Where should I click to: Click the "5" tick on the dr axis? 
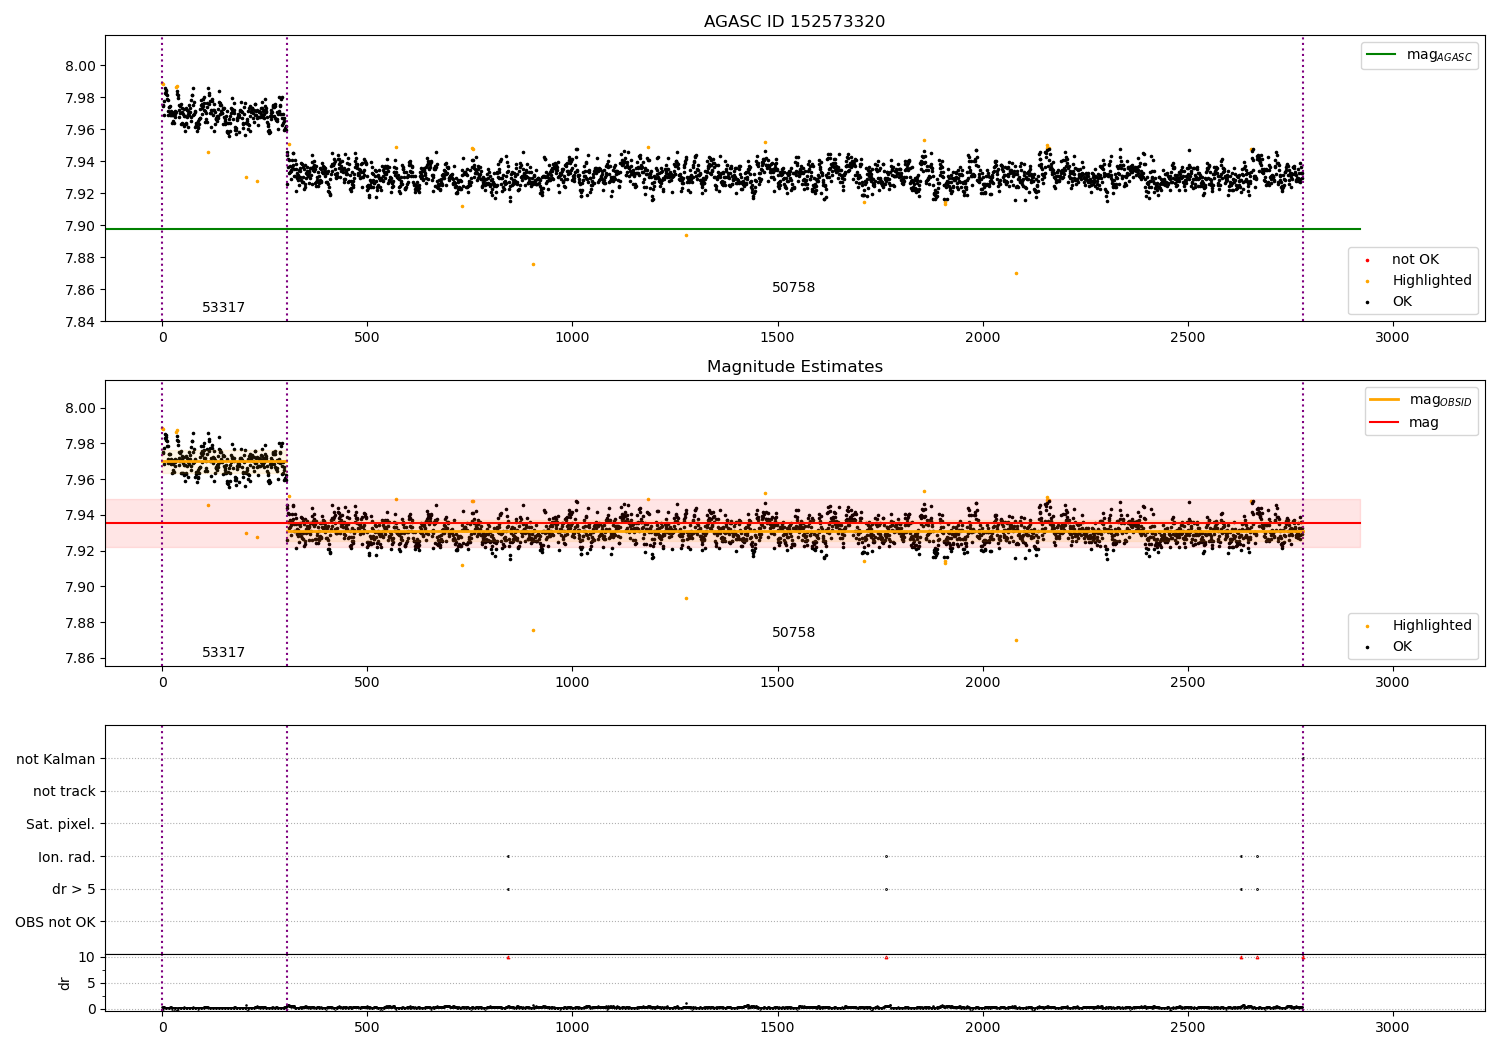point(92,983)
